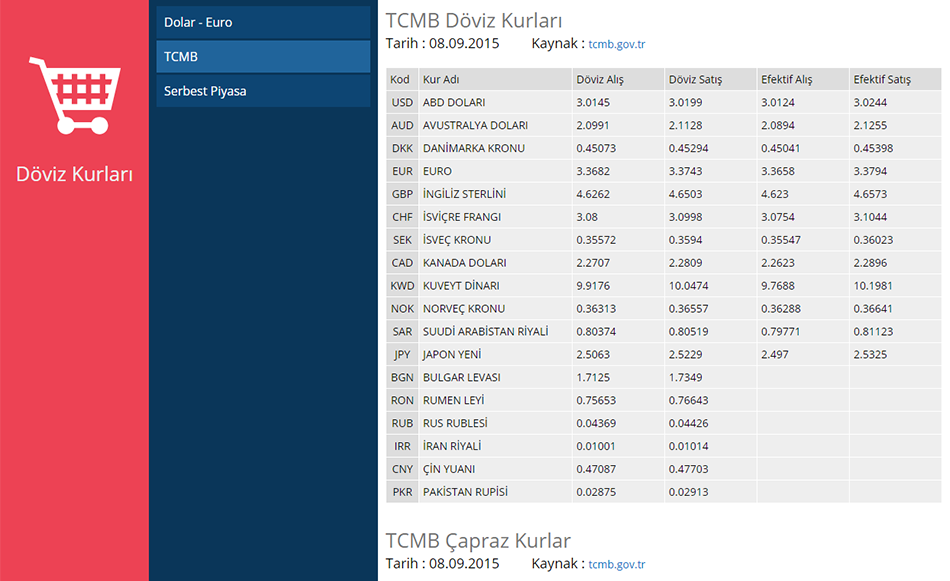Click USD Döviz Alış value 3.0145
This screenshot has height=581, width=950.
pos(593,102)
